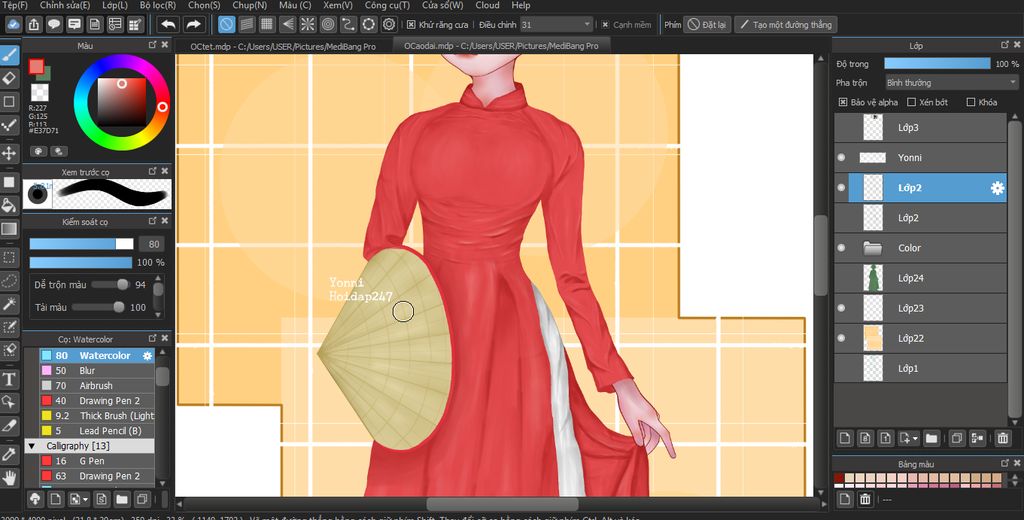The image size is (1024, 520).
Task: Open Bộ lọc(R) filter menu
Action: click(157, 5)
